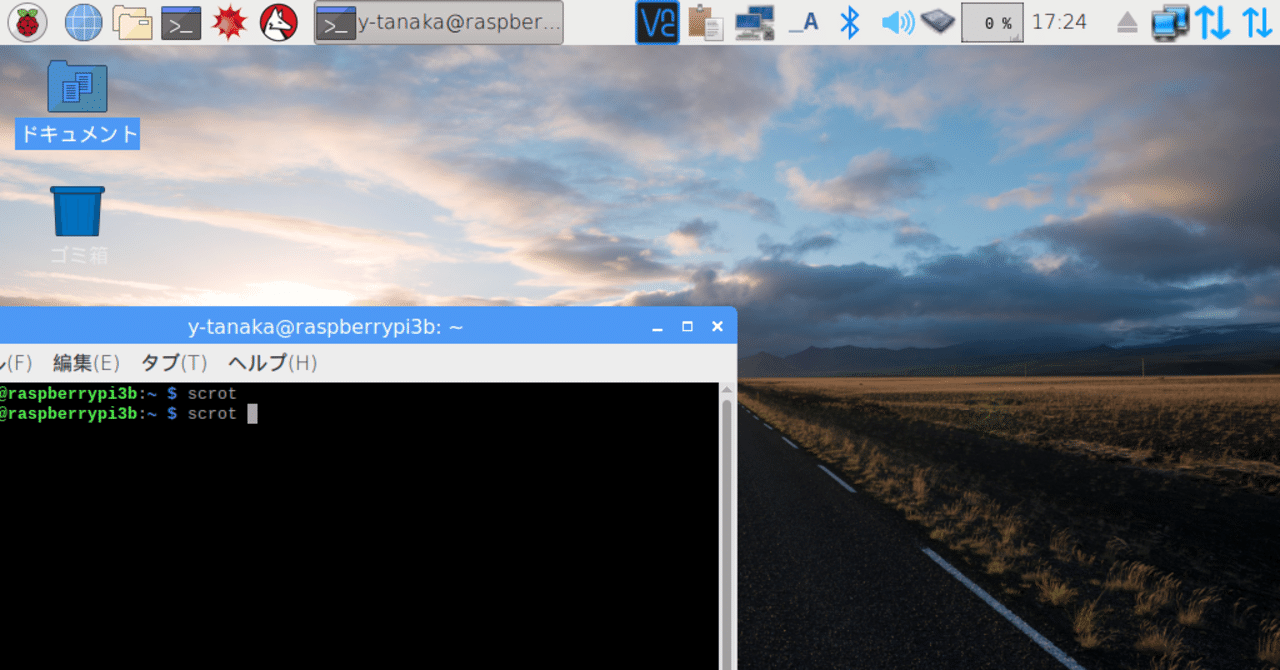The height and width of the screenshot is (670, 1280).
Task: Open the Mathematica red spiky icon
Action: coord(230,22)
